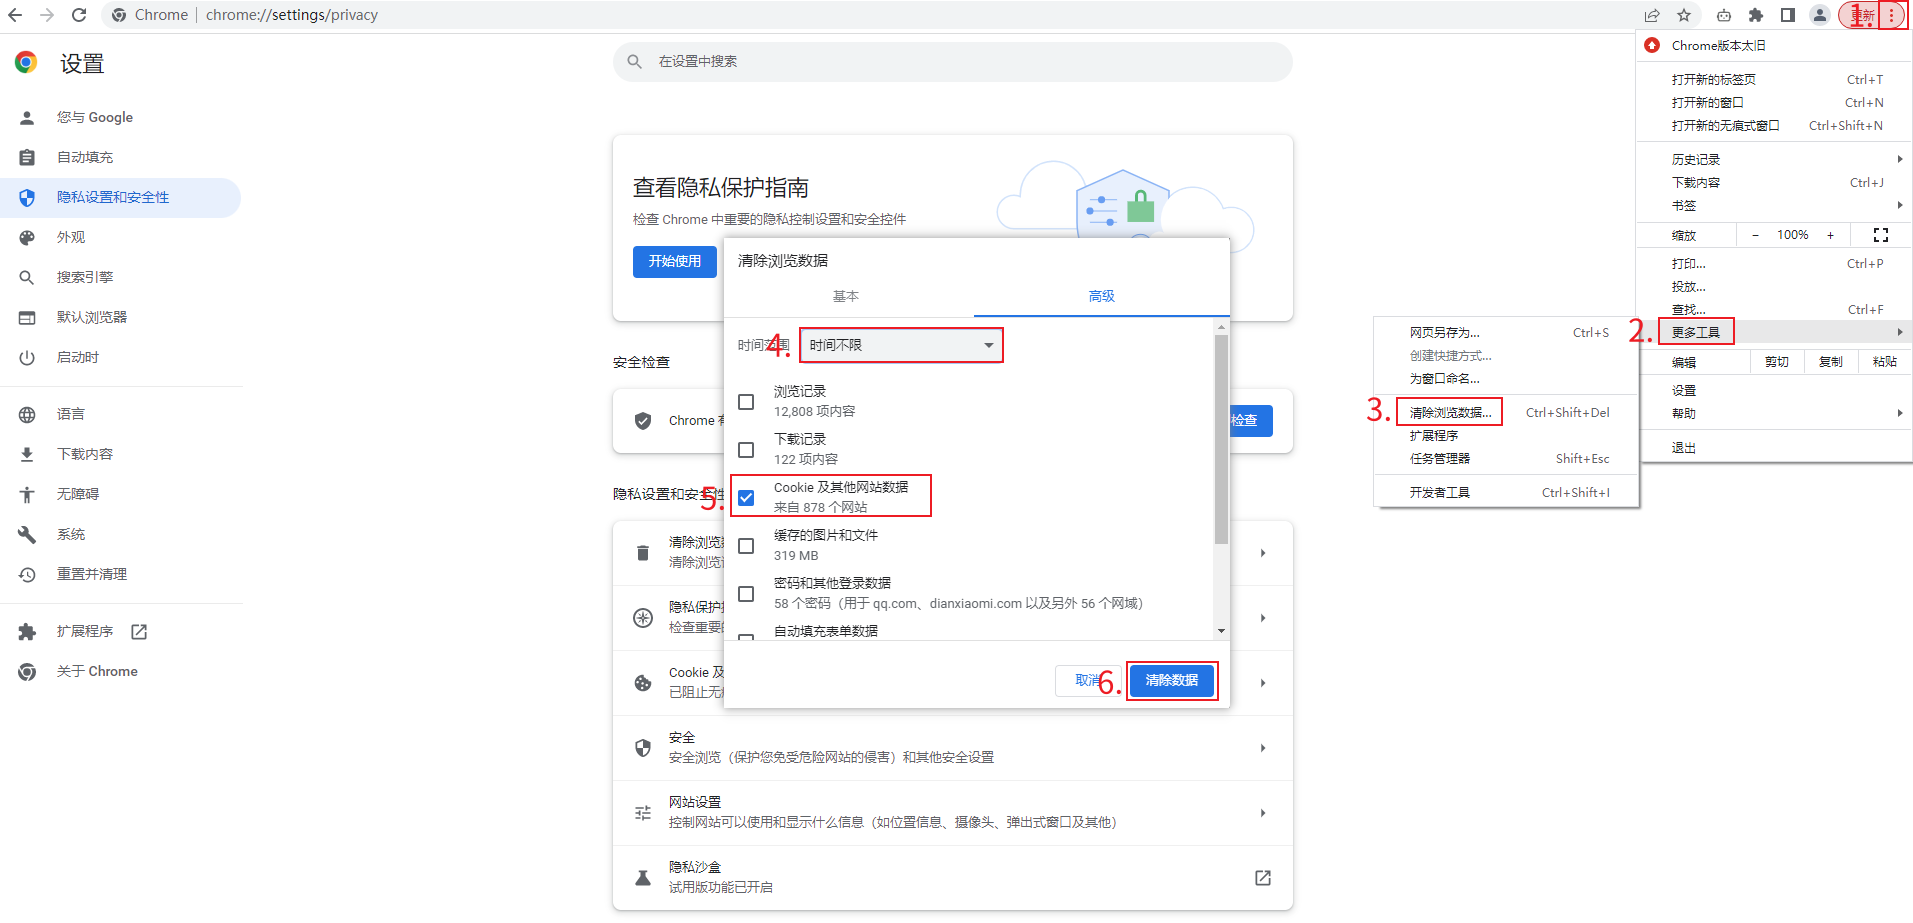The image size is (1913, 923).
Task: Click the browser reload icon
Action: click(79, 15)
